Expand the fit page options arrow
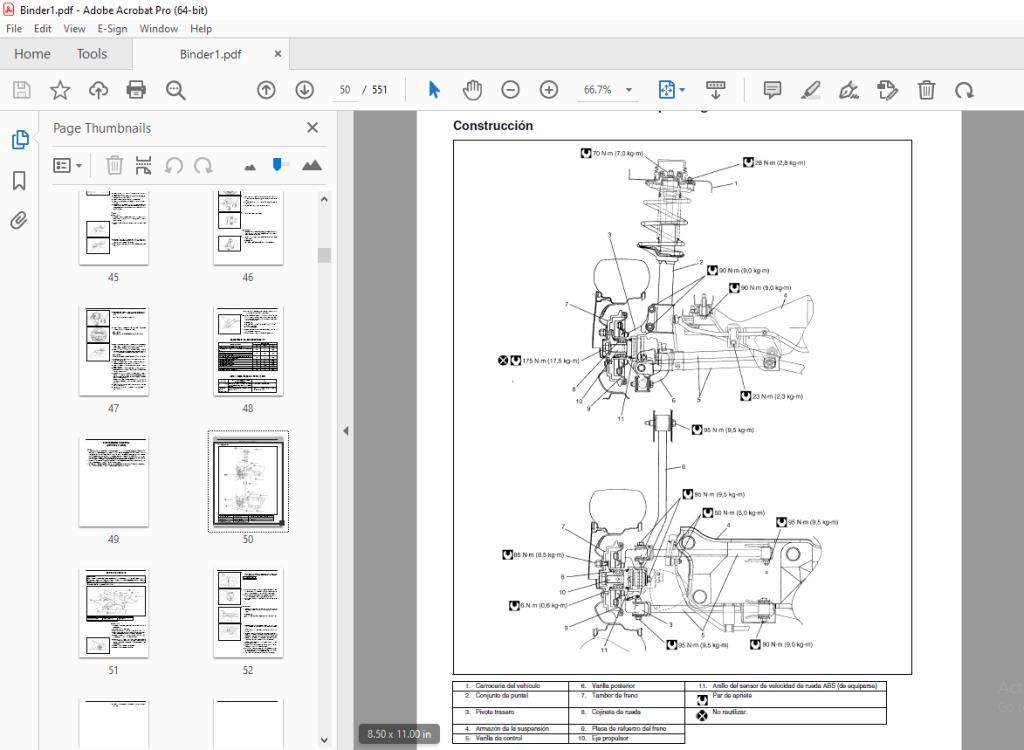 click(x=682, y=90)
